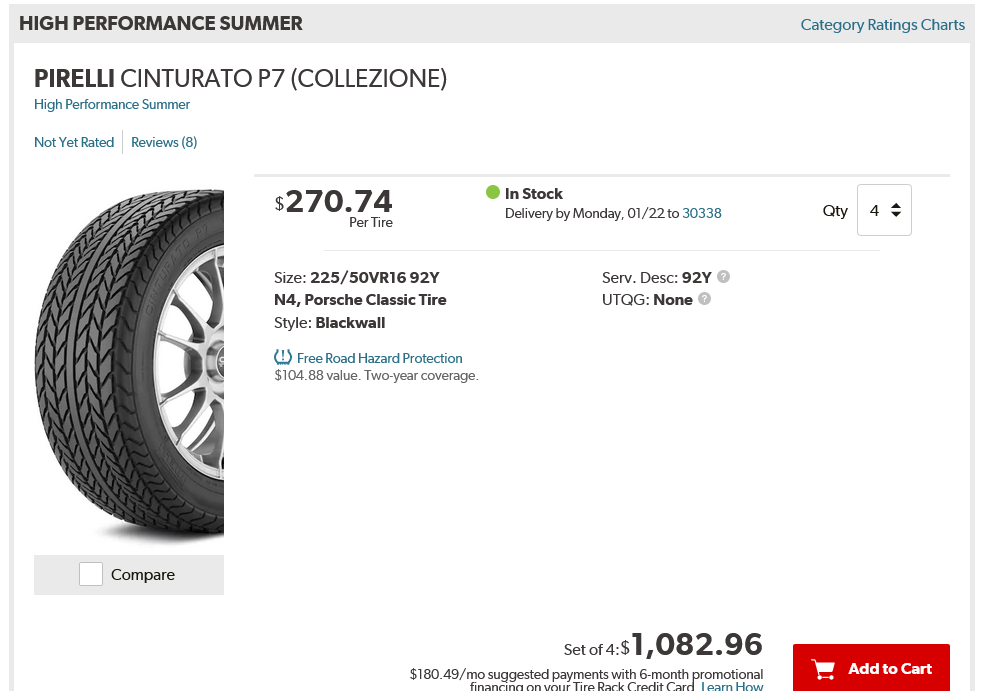Click the Not Yet Rated link

(74, 142)
